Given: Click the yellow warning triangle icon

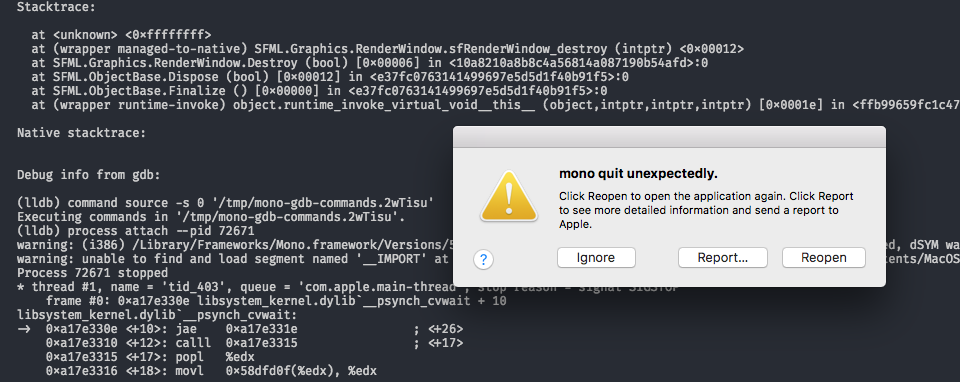Looking at the screenshot, I should click(509, 195).
